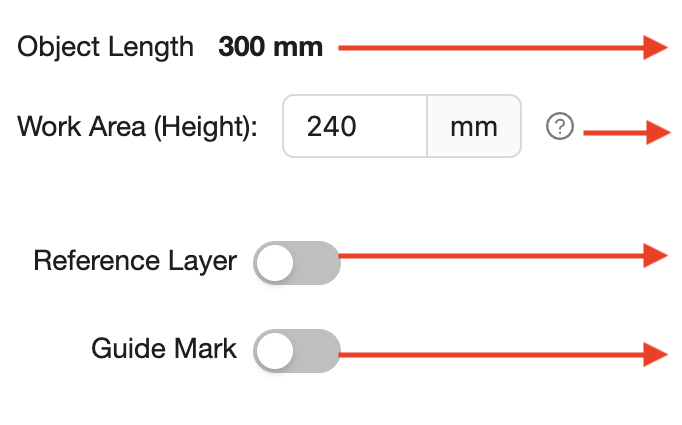Image resolution: width=682 pixels, height=425 pixels.
Task: Click the Object Length label
Action: pos(105,47)
